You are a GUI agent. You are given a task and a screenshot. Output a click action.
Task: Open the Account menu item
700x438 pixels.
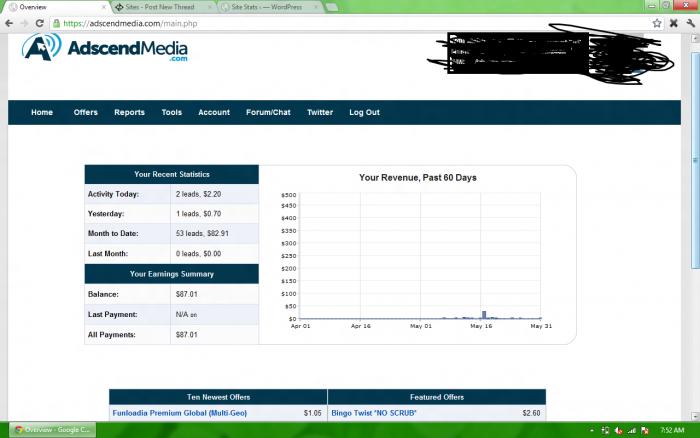coord(214,113)
